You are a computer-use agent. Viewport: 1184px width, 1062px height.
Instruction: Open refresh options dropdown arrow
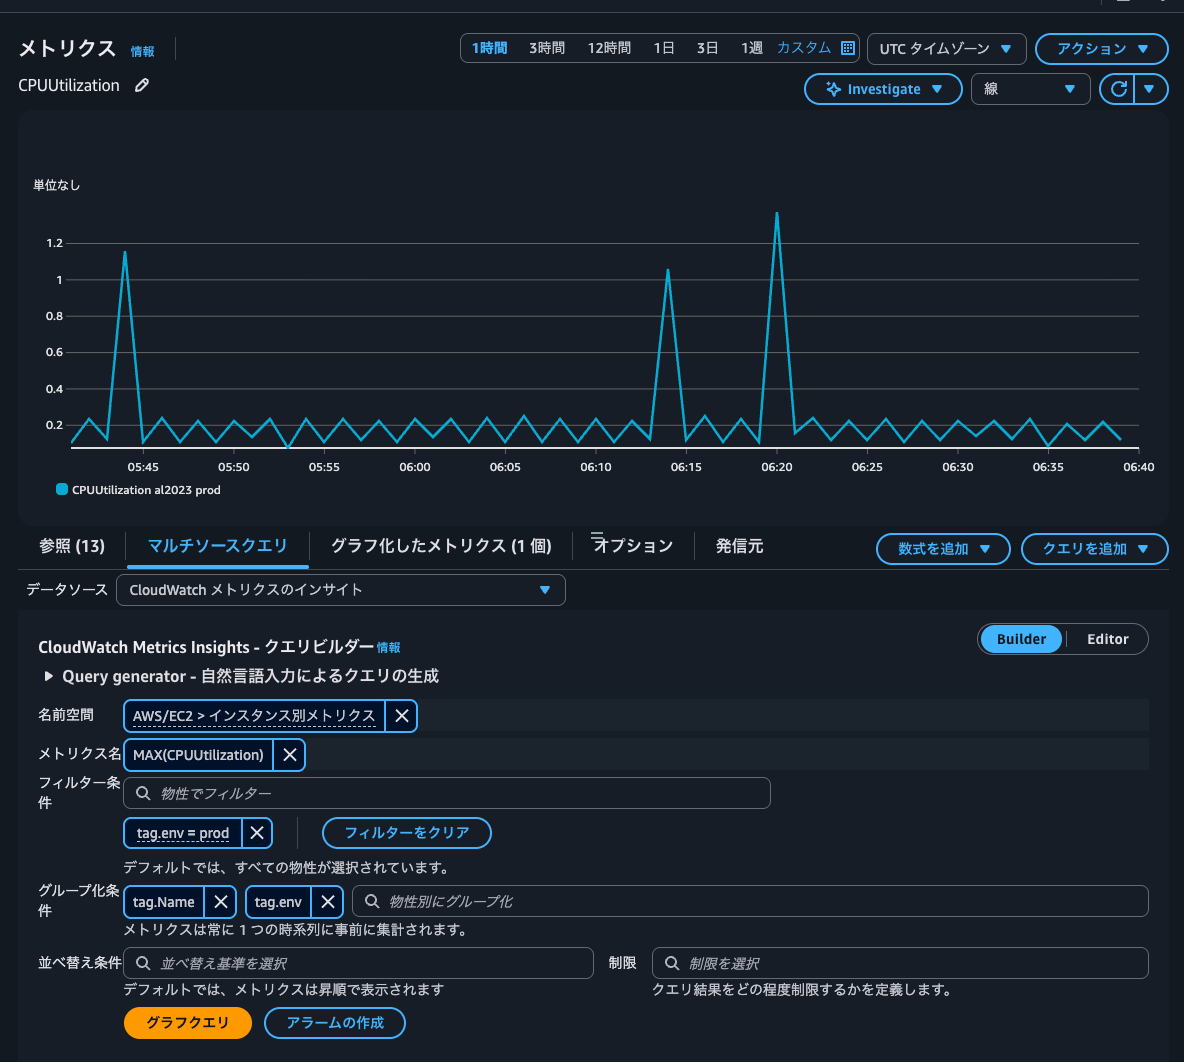(x=1149, y=89)
